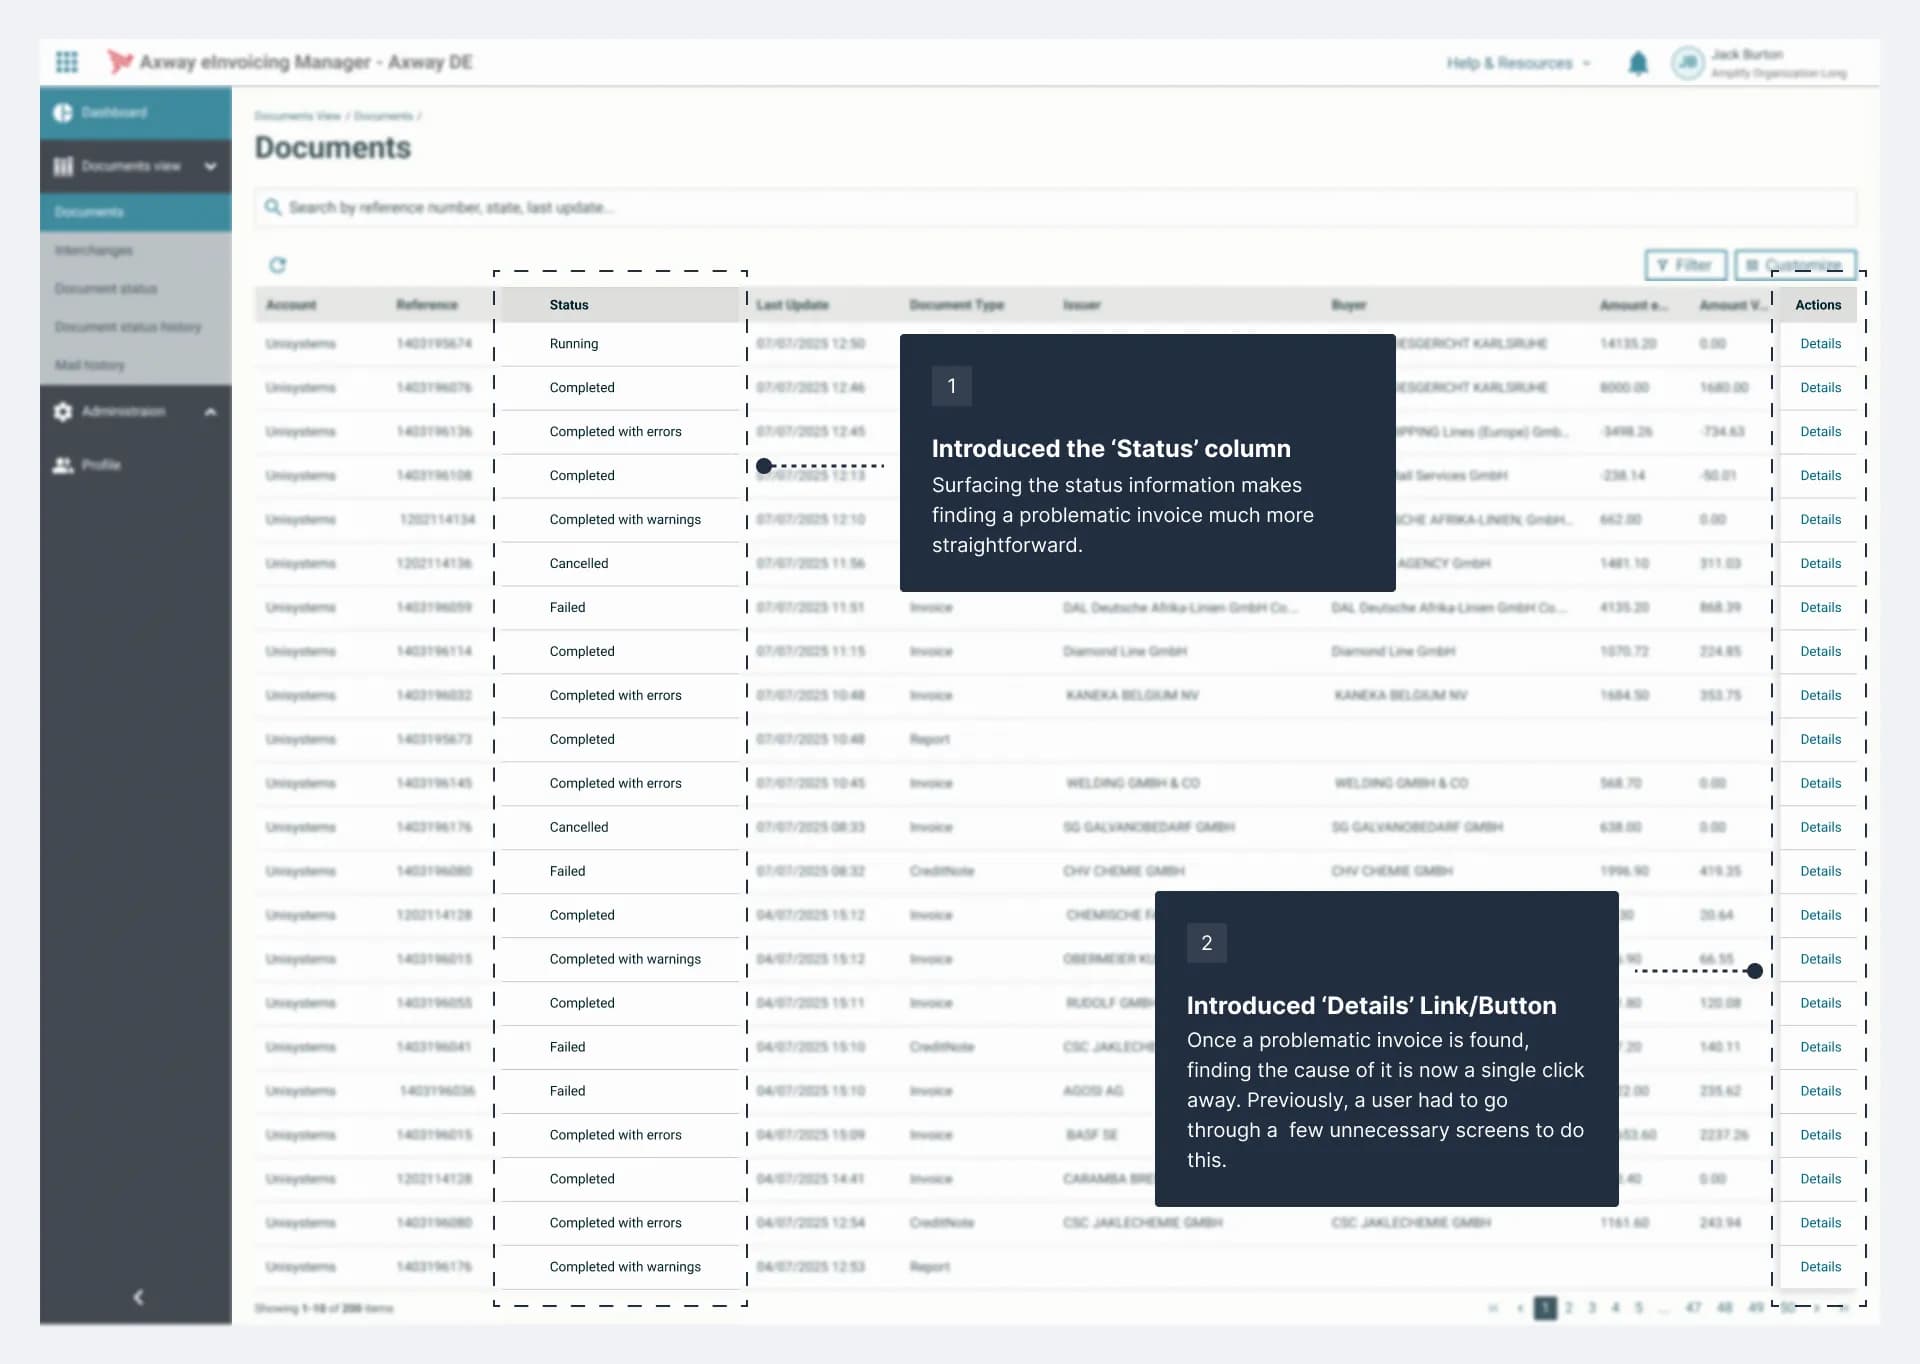Go to page 3 of the results
The width and height of the screenshot is (1920, 1364).
1592,1308
